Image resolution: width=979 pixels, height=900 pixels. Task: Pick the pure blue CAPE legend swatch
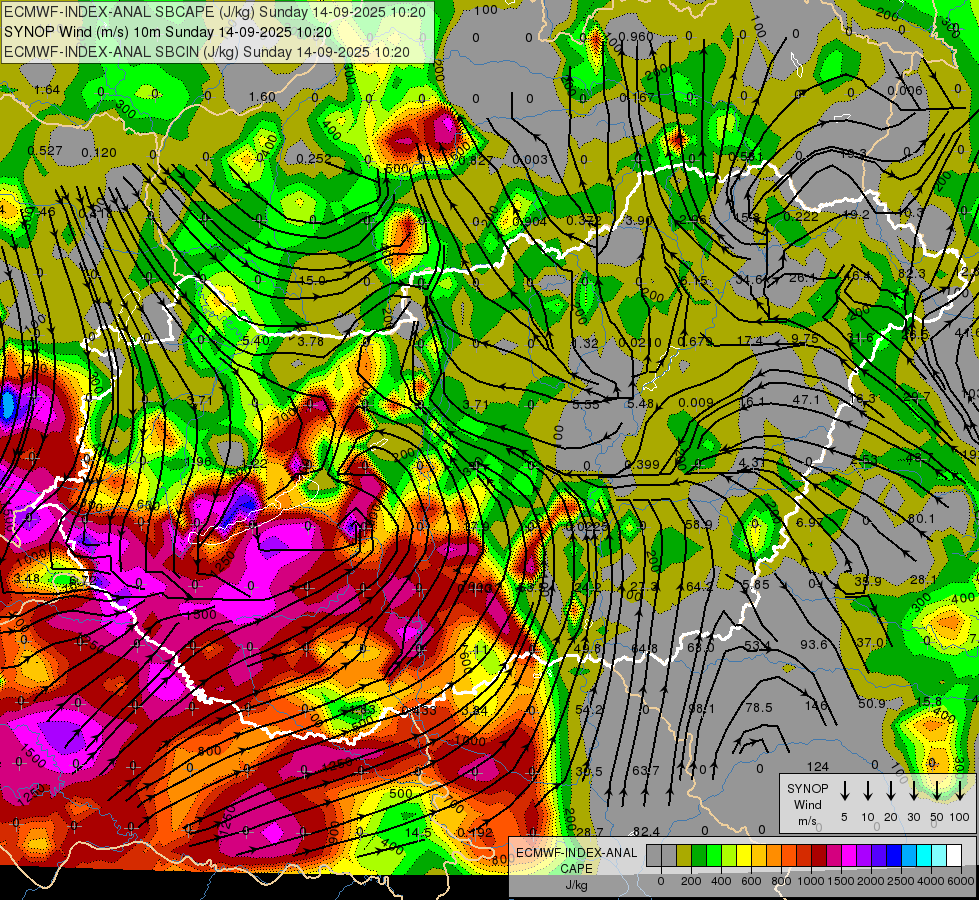point(894,855)
